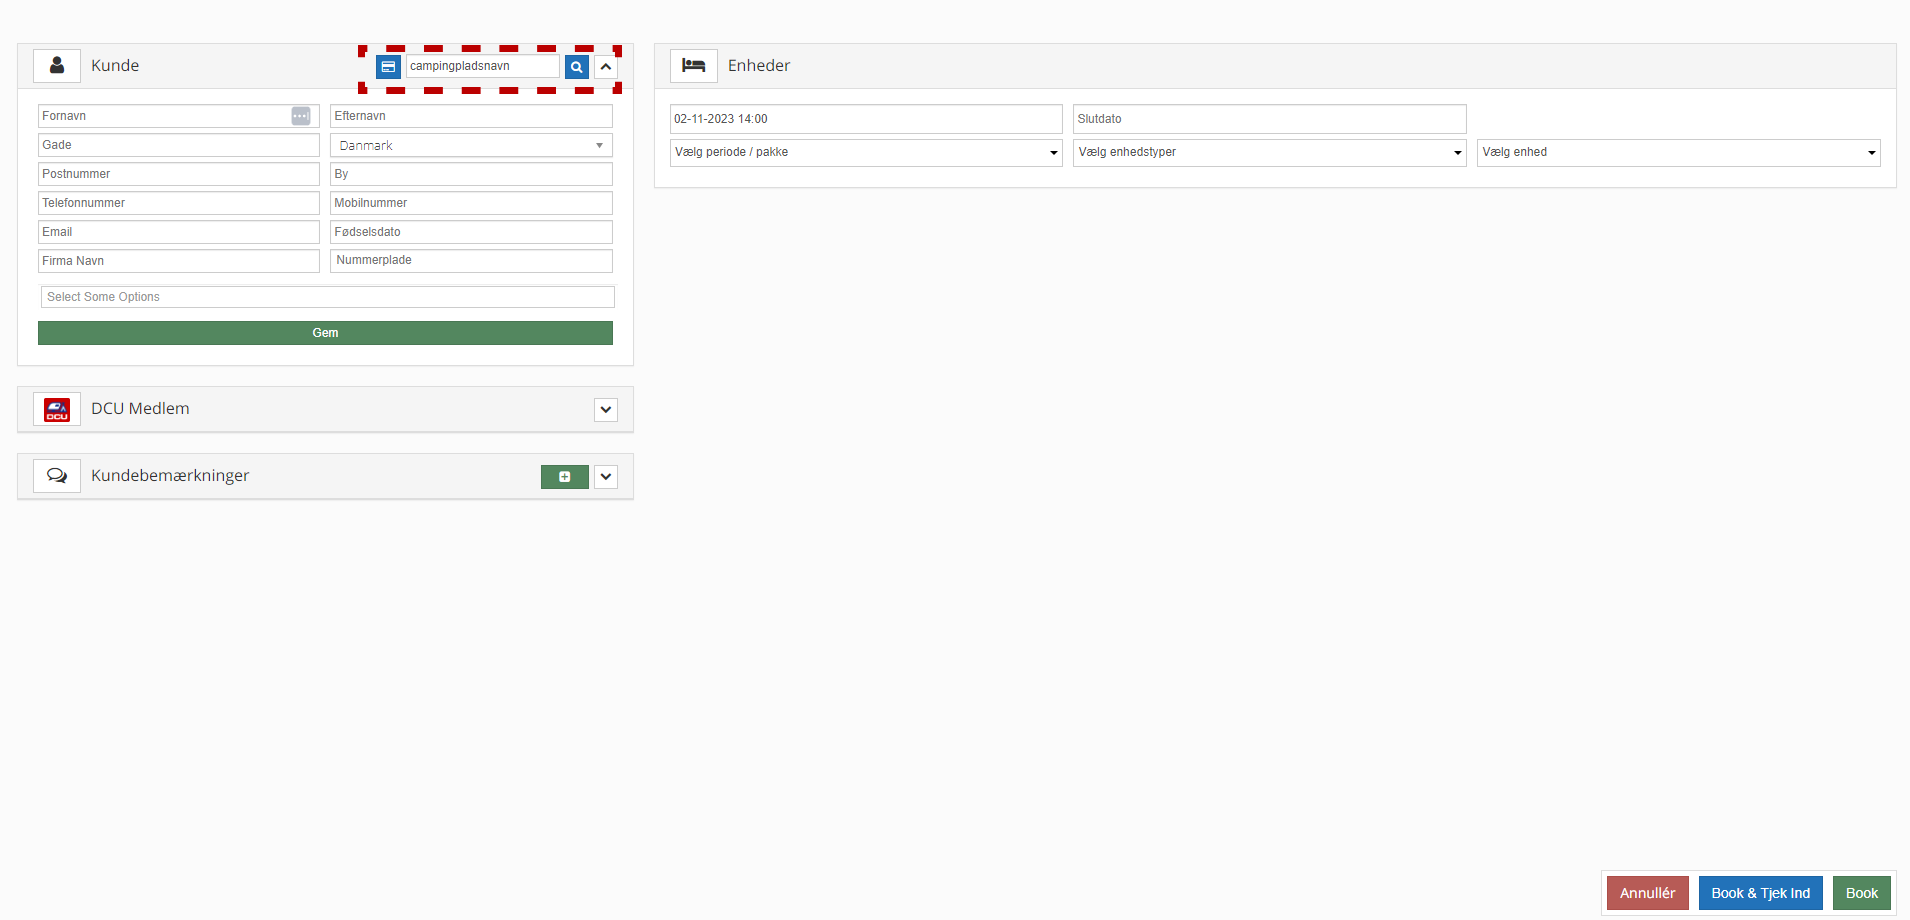Click the bed icon next to Enheder

693,66
